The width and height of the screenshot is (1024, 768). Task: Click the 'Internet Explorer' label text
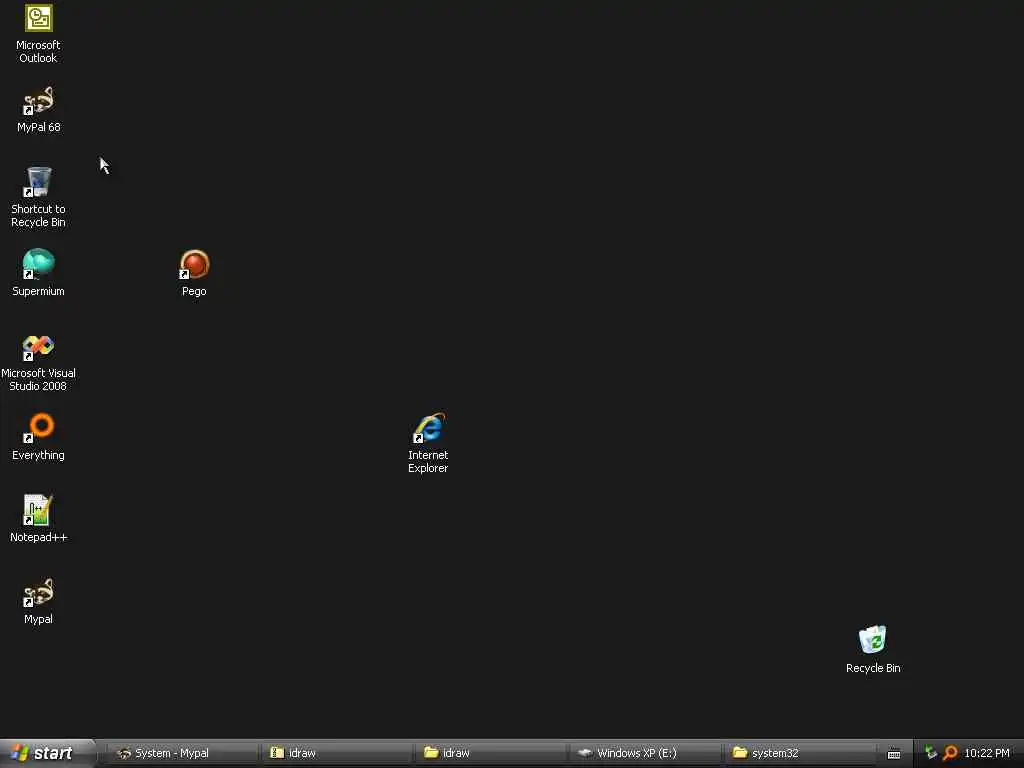(x=428, y=462)
